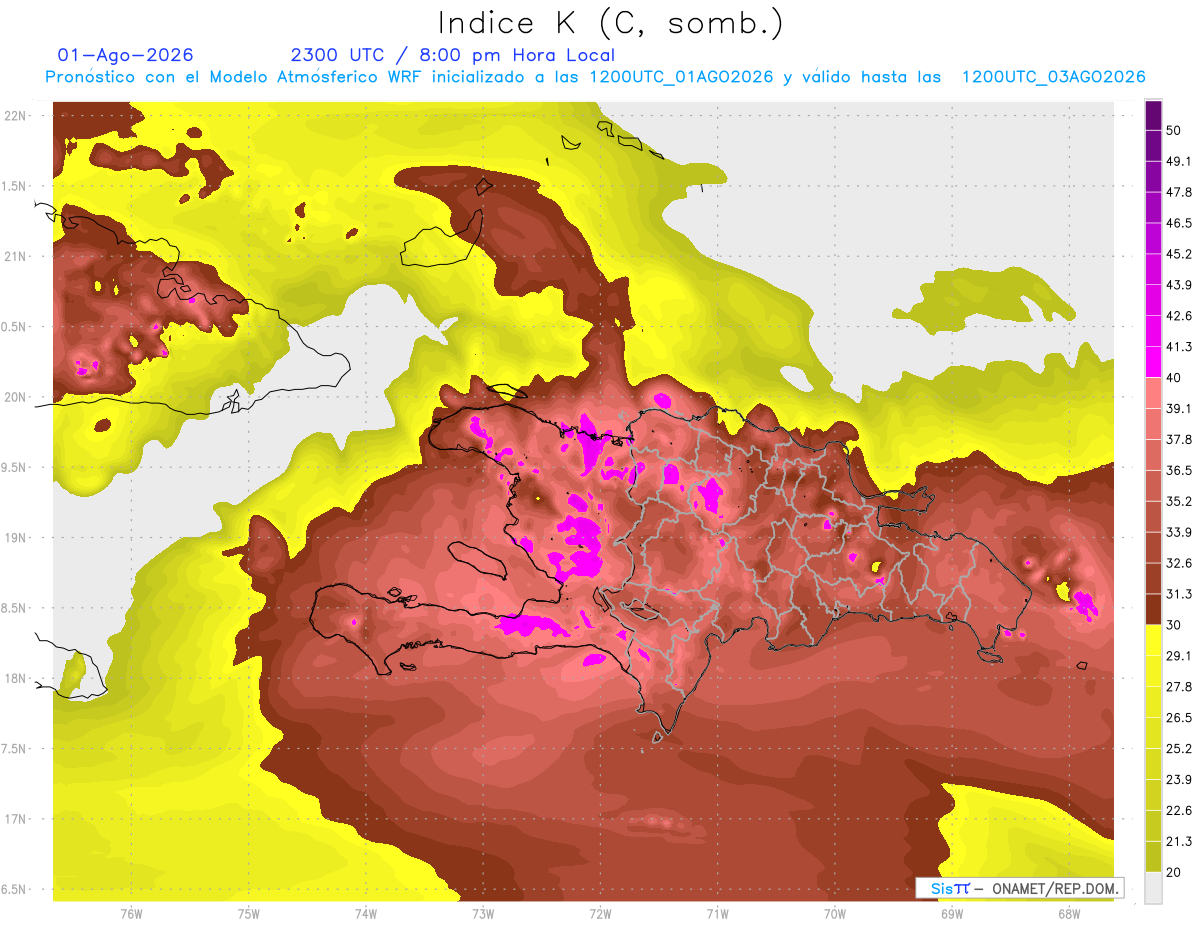Click the '19N' latitude axis label
1200x927 pixels.
[x=16, y=537]
